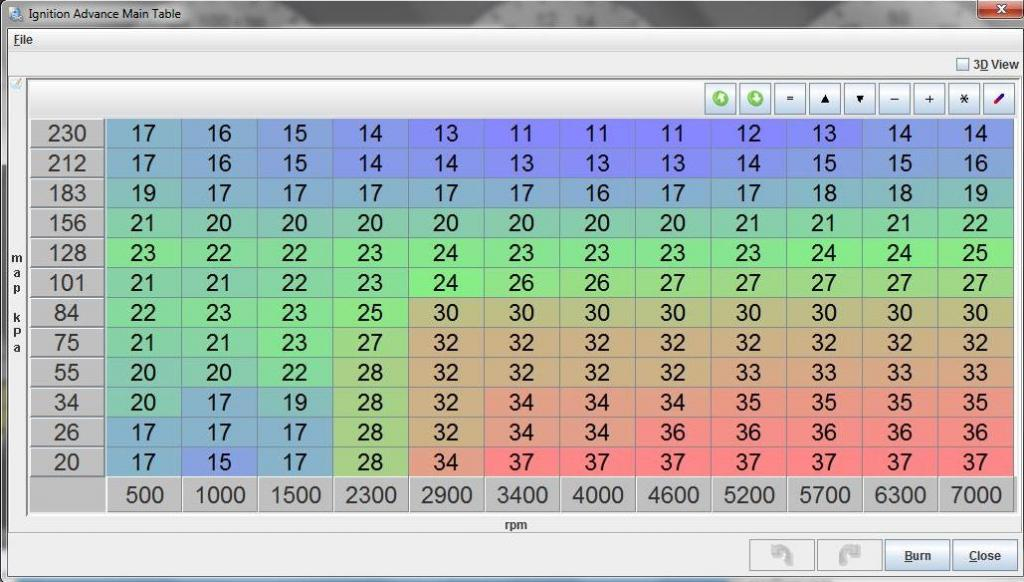The height and width of the screenshot is (582, 1024).
Task: Click the solid up-triangle increase button
Action: coord(825,99)
